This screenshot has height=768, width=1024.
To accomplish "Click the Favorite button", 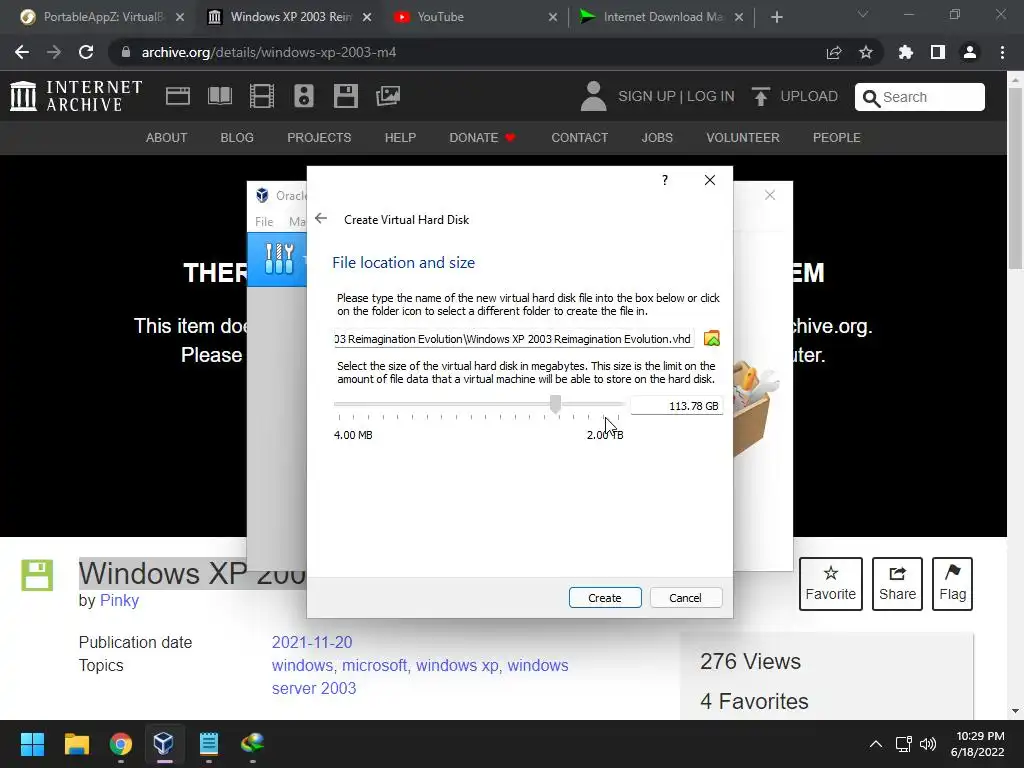I will click(831, 584).
